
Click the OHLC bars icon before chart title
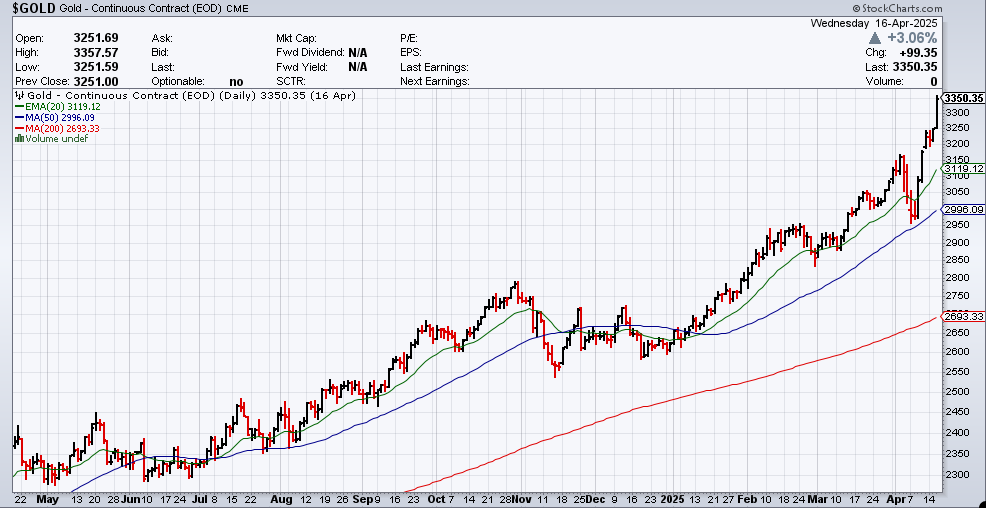point(19,97)
